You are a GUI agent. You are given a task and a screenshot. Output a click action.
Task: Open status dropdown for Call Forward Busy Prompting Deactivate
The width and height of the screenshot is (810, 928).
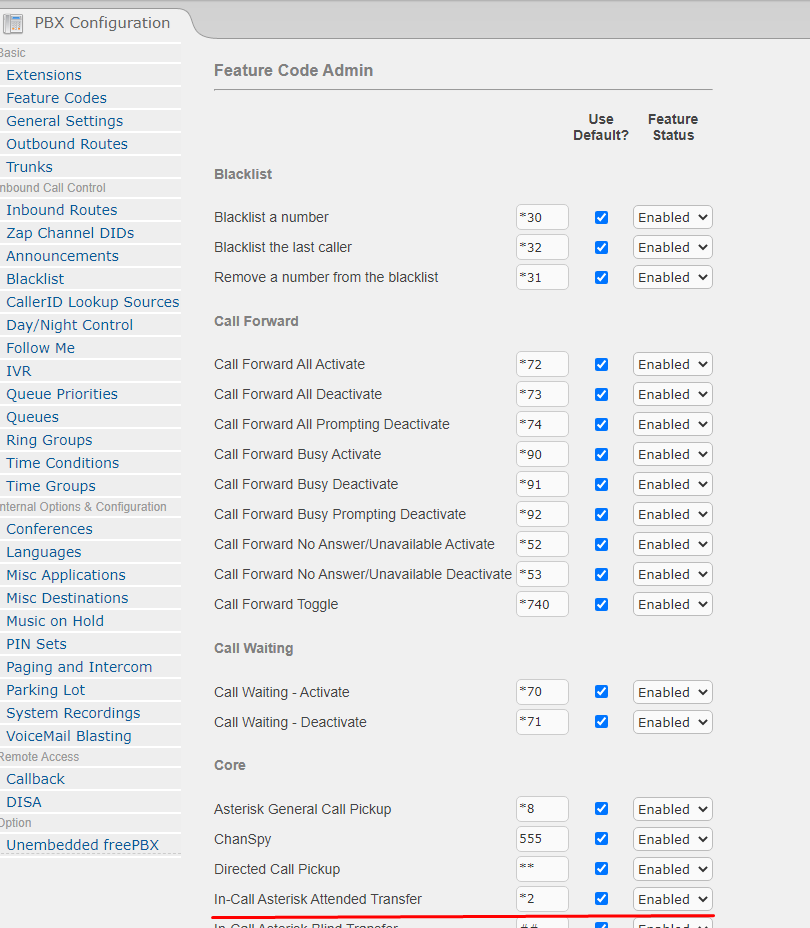tap(673, 514)
